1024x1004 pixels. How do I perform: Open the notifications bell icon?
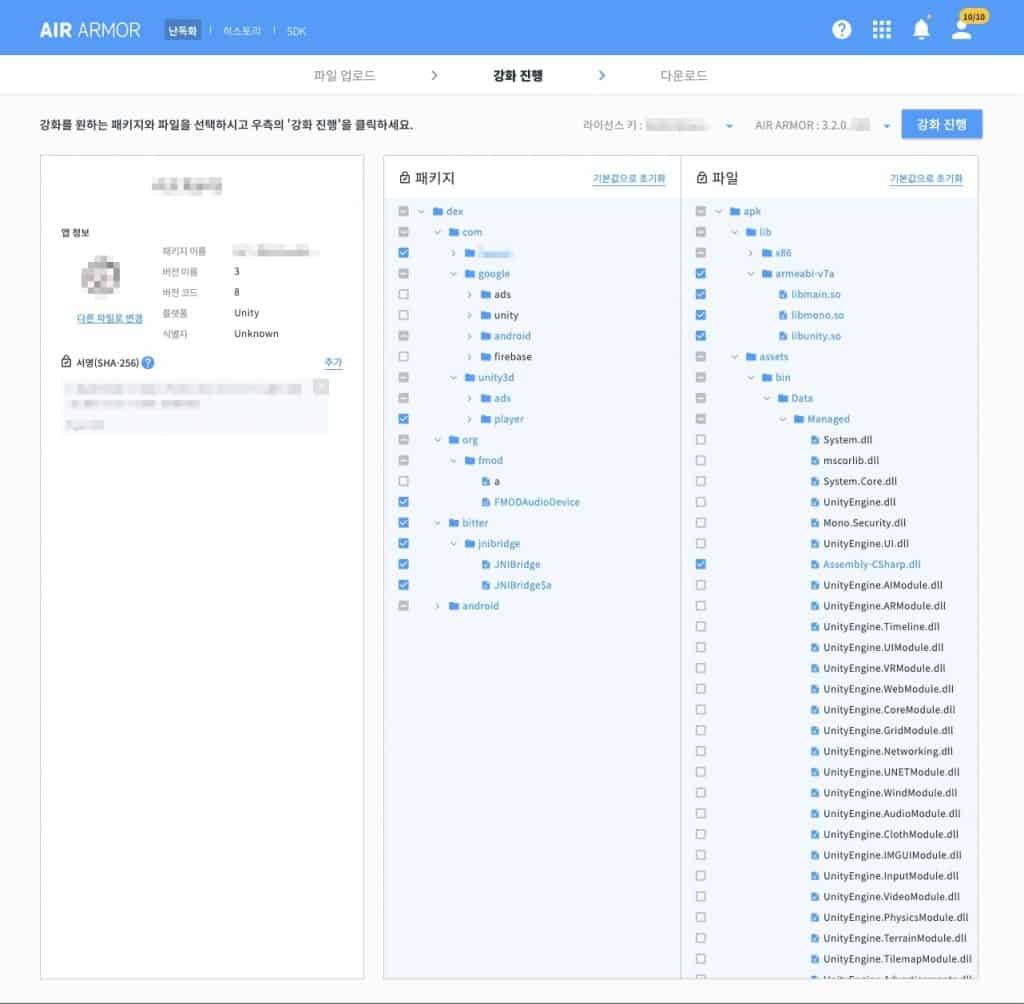921,30
